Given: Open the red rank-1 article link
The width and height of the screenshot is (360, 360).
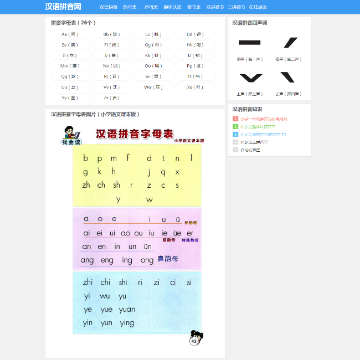Looking at the screenshot, I should point(264,119).
